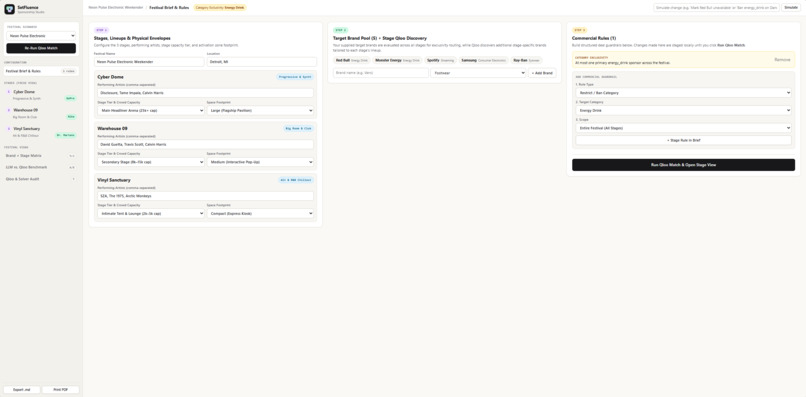
Task: Click the + Add Brand button
Action: [542, 73]
